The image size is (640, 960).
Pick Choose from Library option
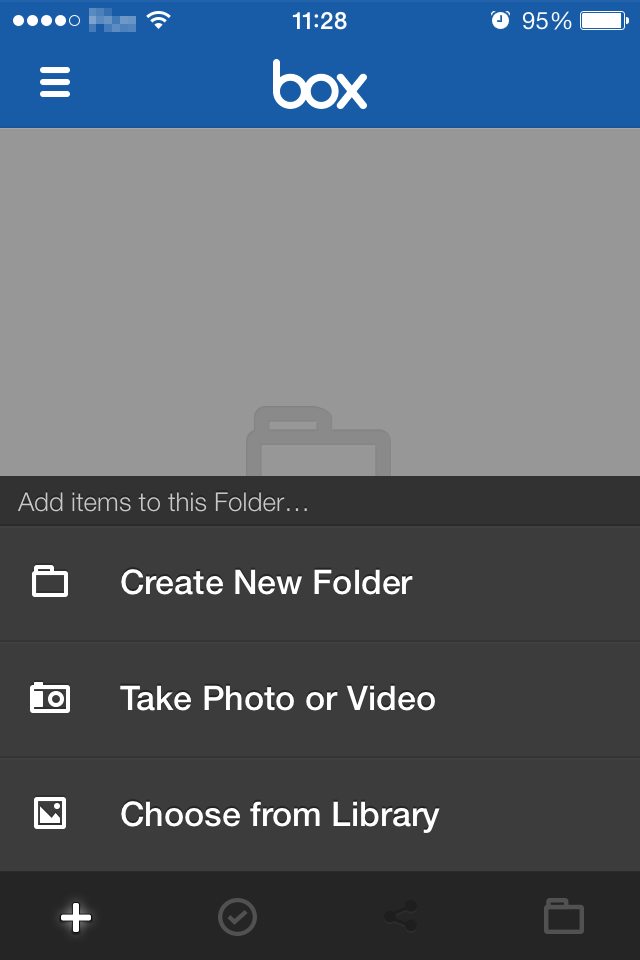click(x=320, y=815)
